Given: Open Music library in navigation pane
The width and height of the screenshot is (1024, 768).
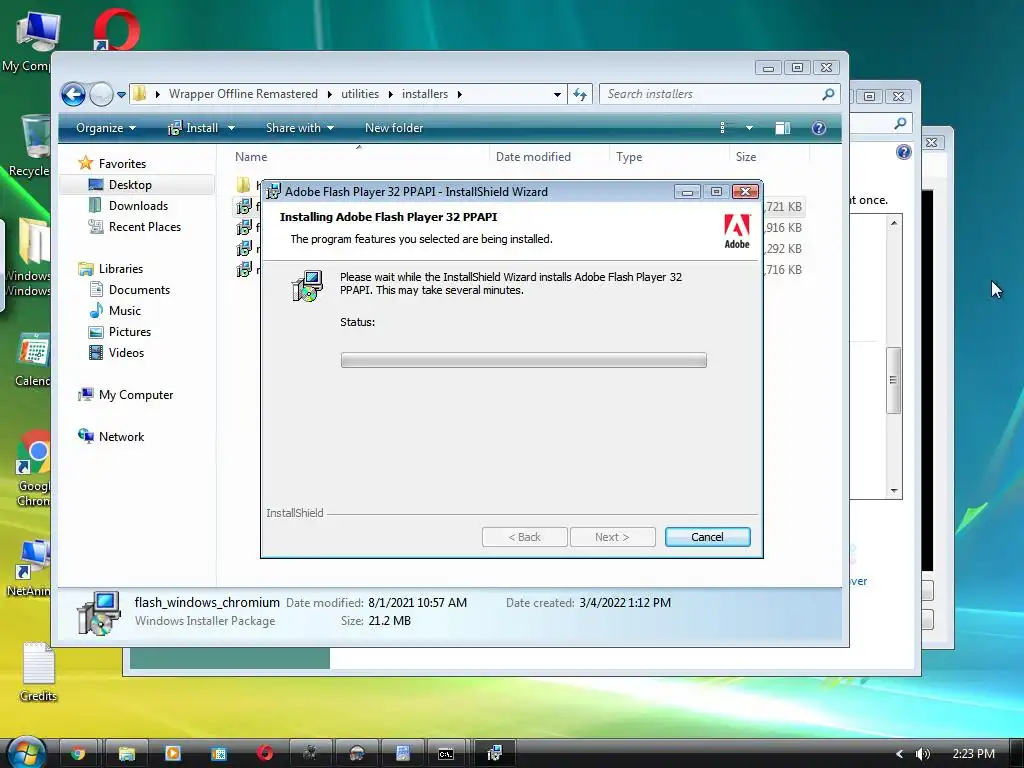Looking at the screenshot, I should point(124,310).
